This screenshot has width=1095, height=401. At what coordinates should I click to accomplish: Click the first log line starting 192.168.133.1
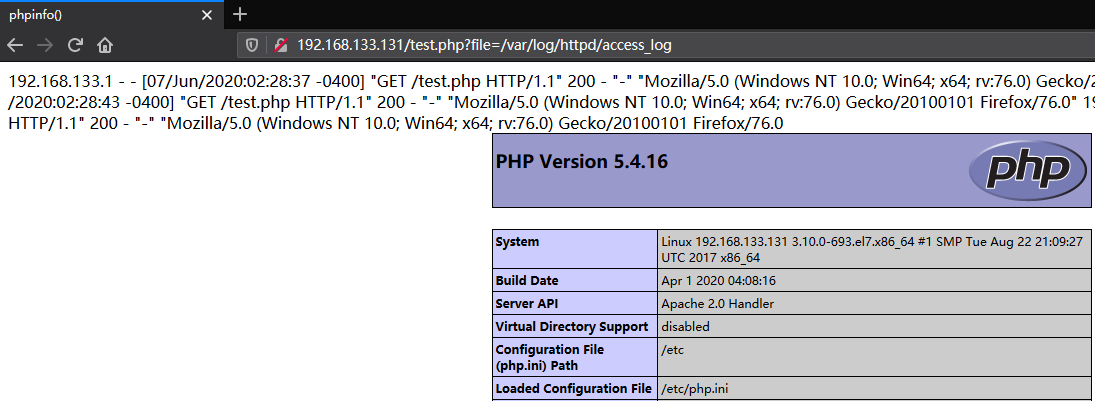tap(551, 82)
